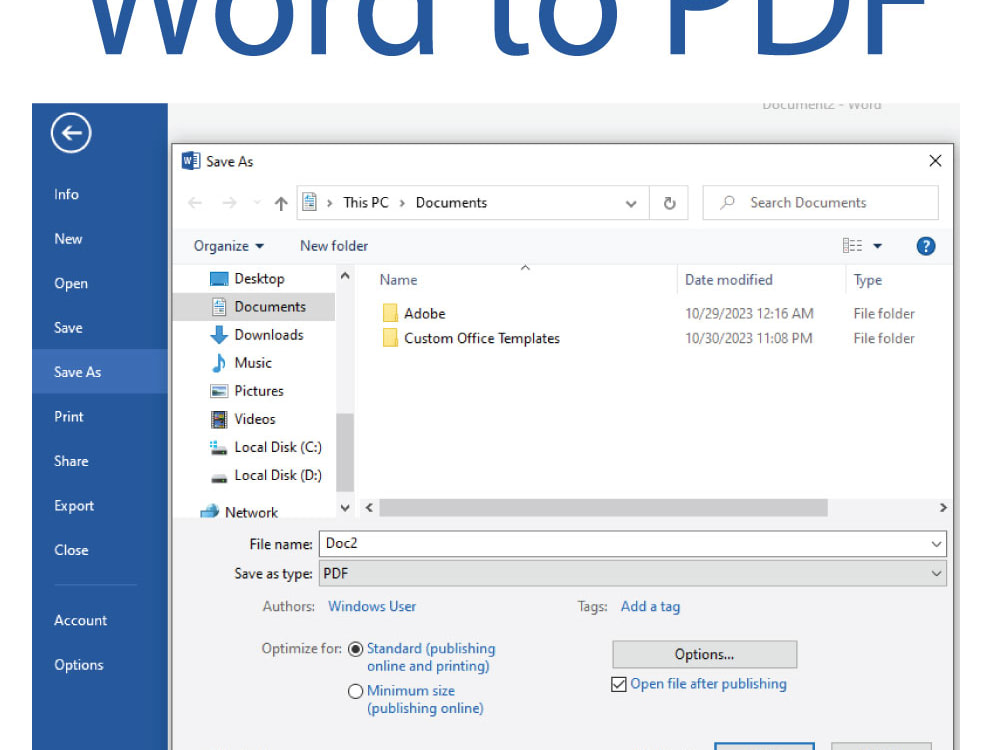Click the Local Disk (D:) drive icon

219,477
